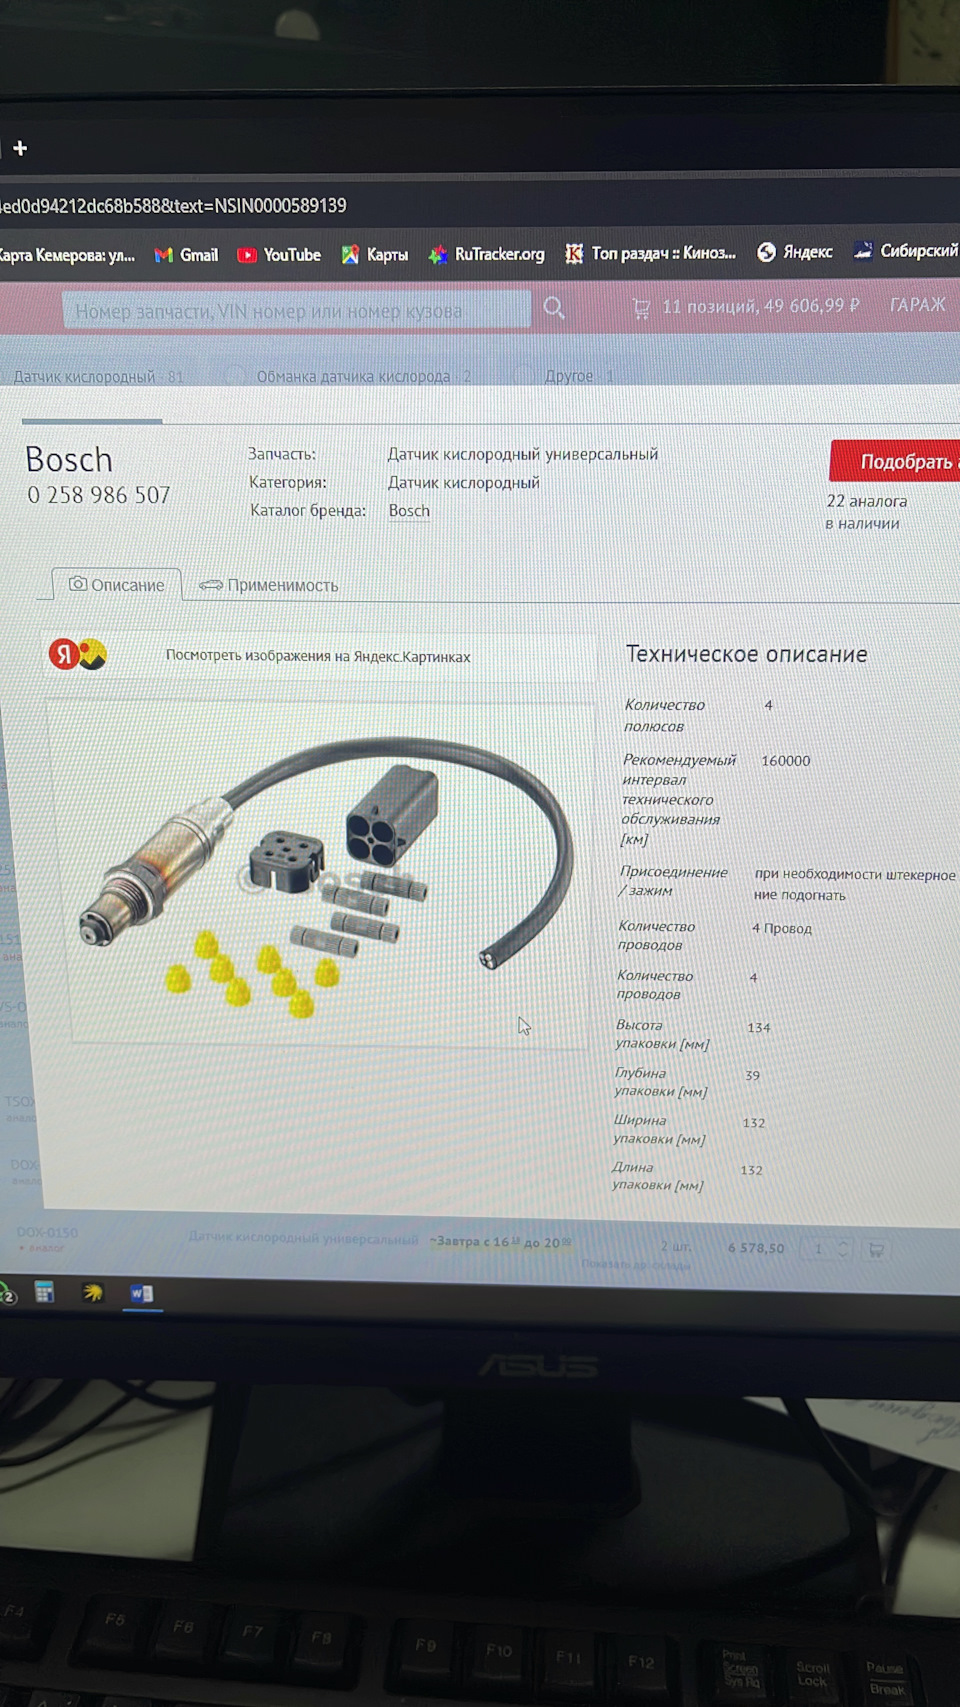Open the Яндекс bookmark
This screenshot has width=960, height=1707.
[x=795, y=252]
